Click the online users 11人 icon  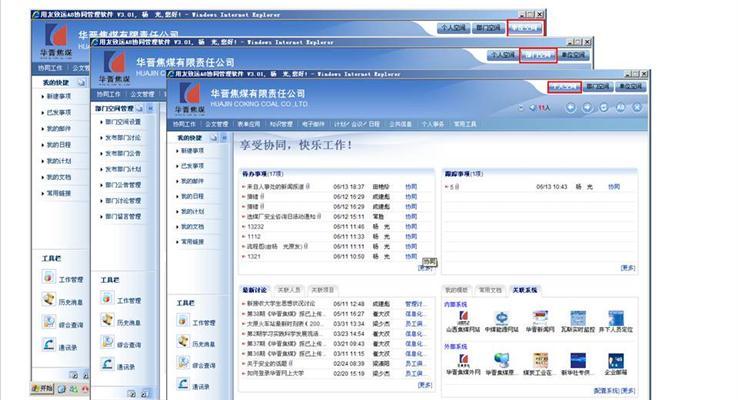(541, 106)
